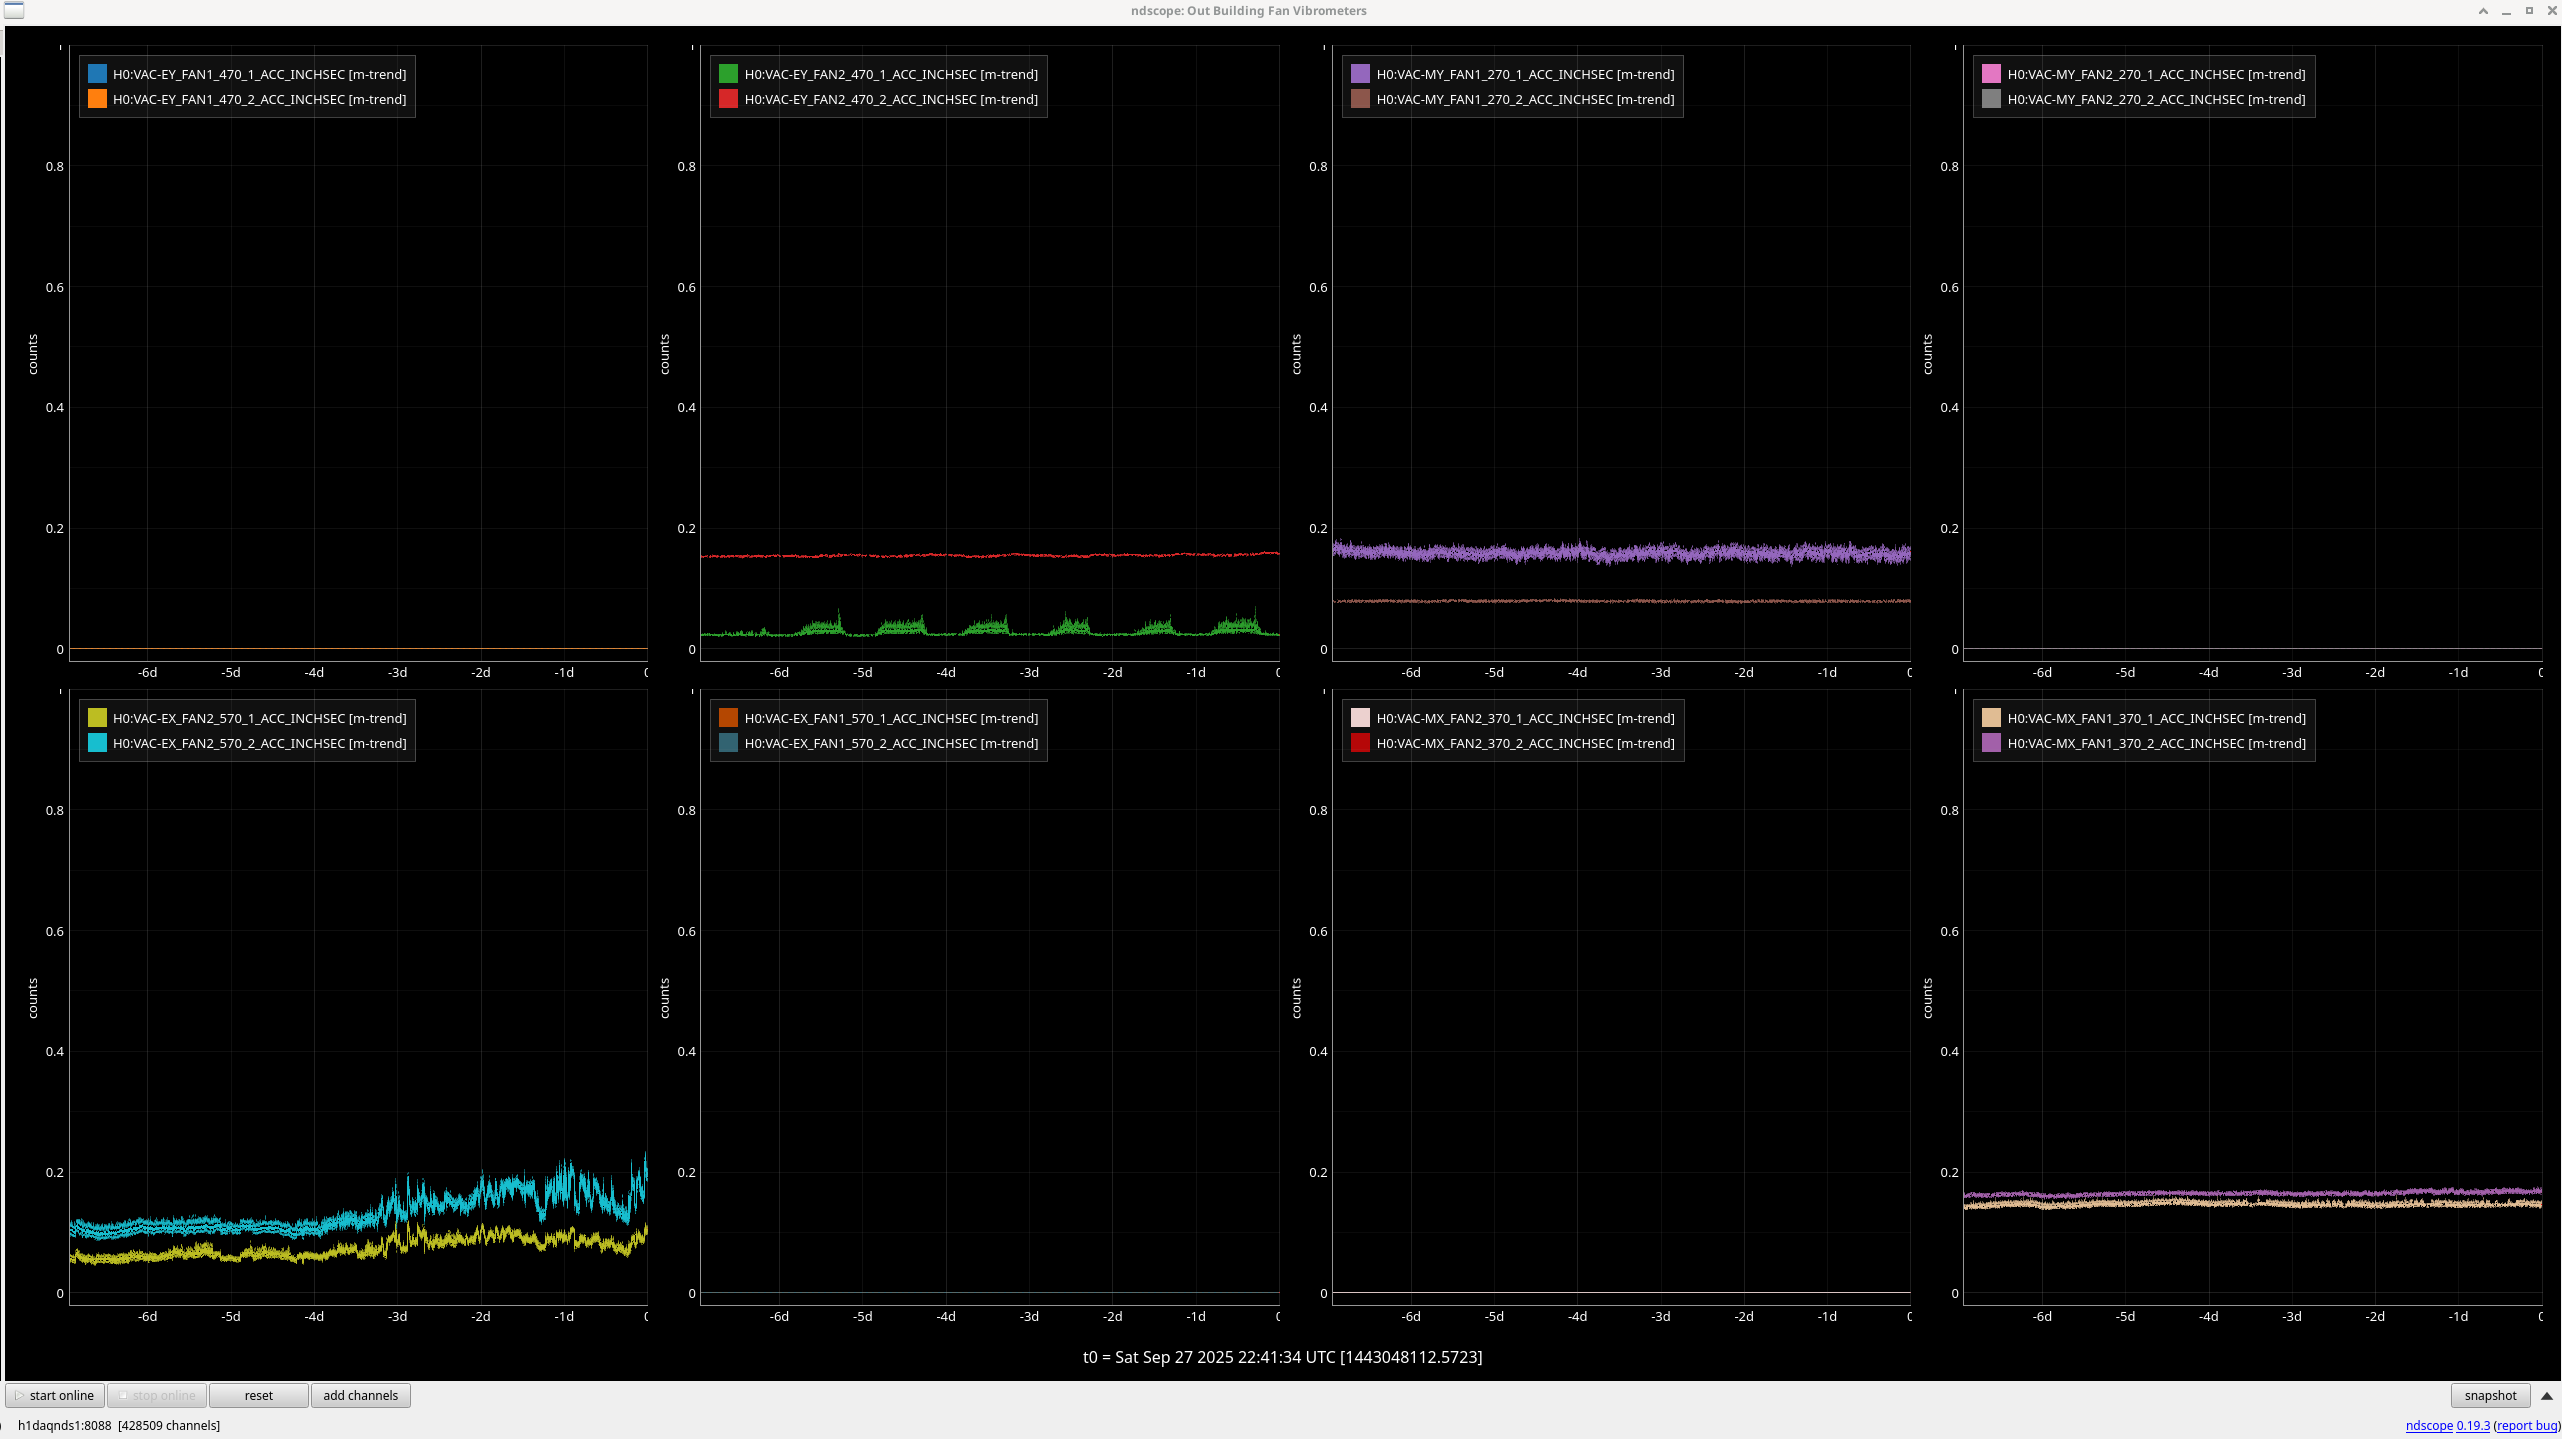
Task: Select the H0:VAC-MY_FAN1_270_1 legend label
Action: [x=1524, y=74]
